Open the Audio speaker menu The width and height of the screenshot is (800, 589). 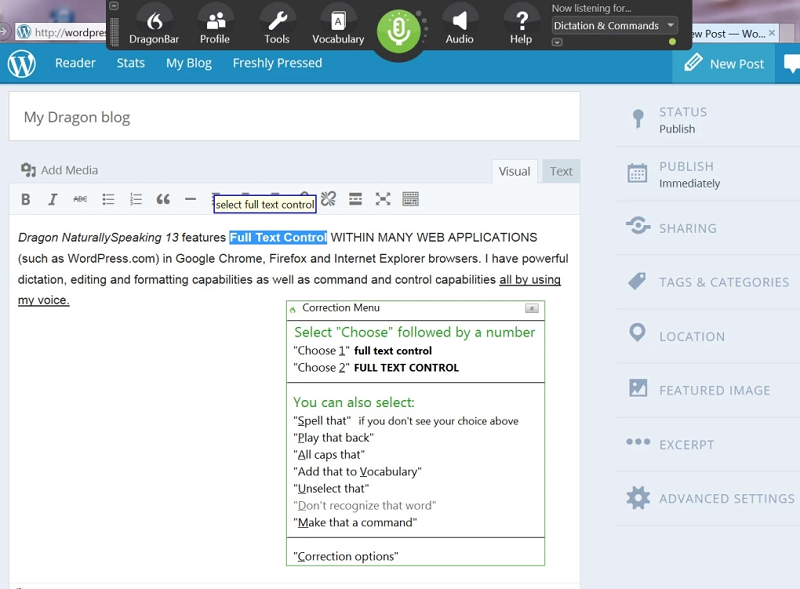tap(460, 26)
